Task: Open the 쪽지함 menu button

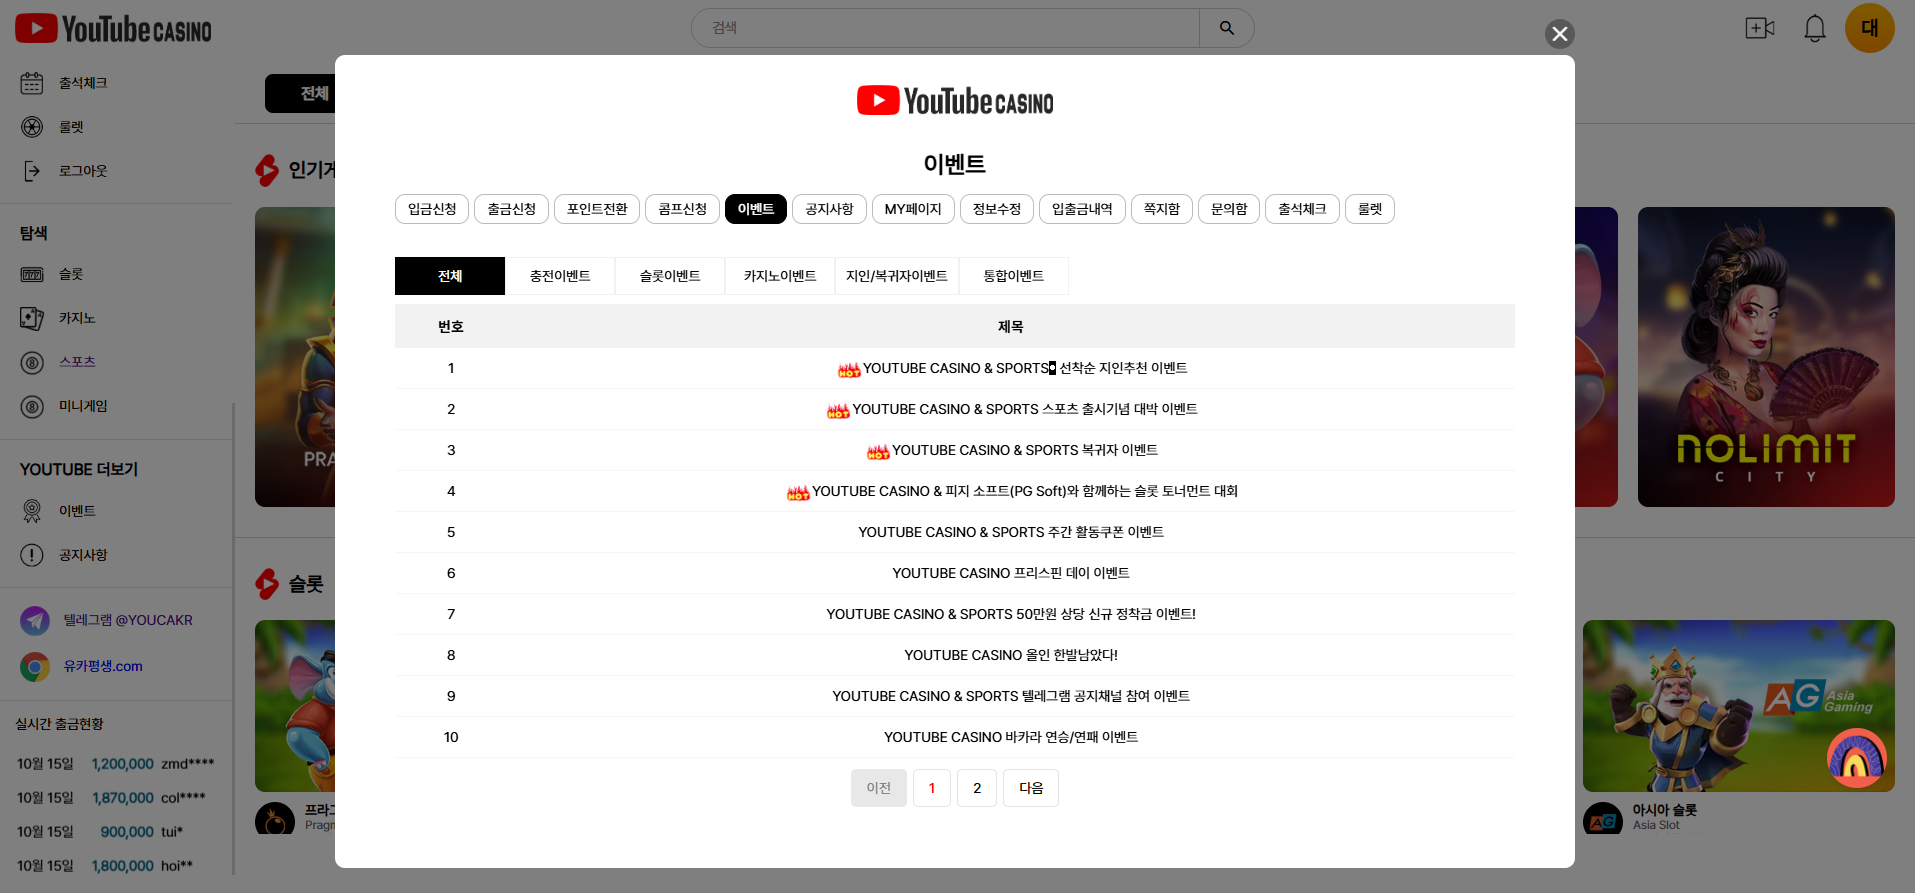Action: (x=1162, y=209)
